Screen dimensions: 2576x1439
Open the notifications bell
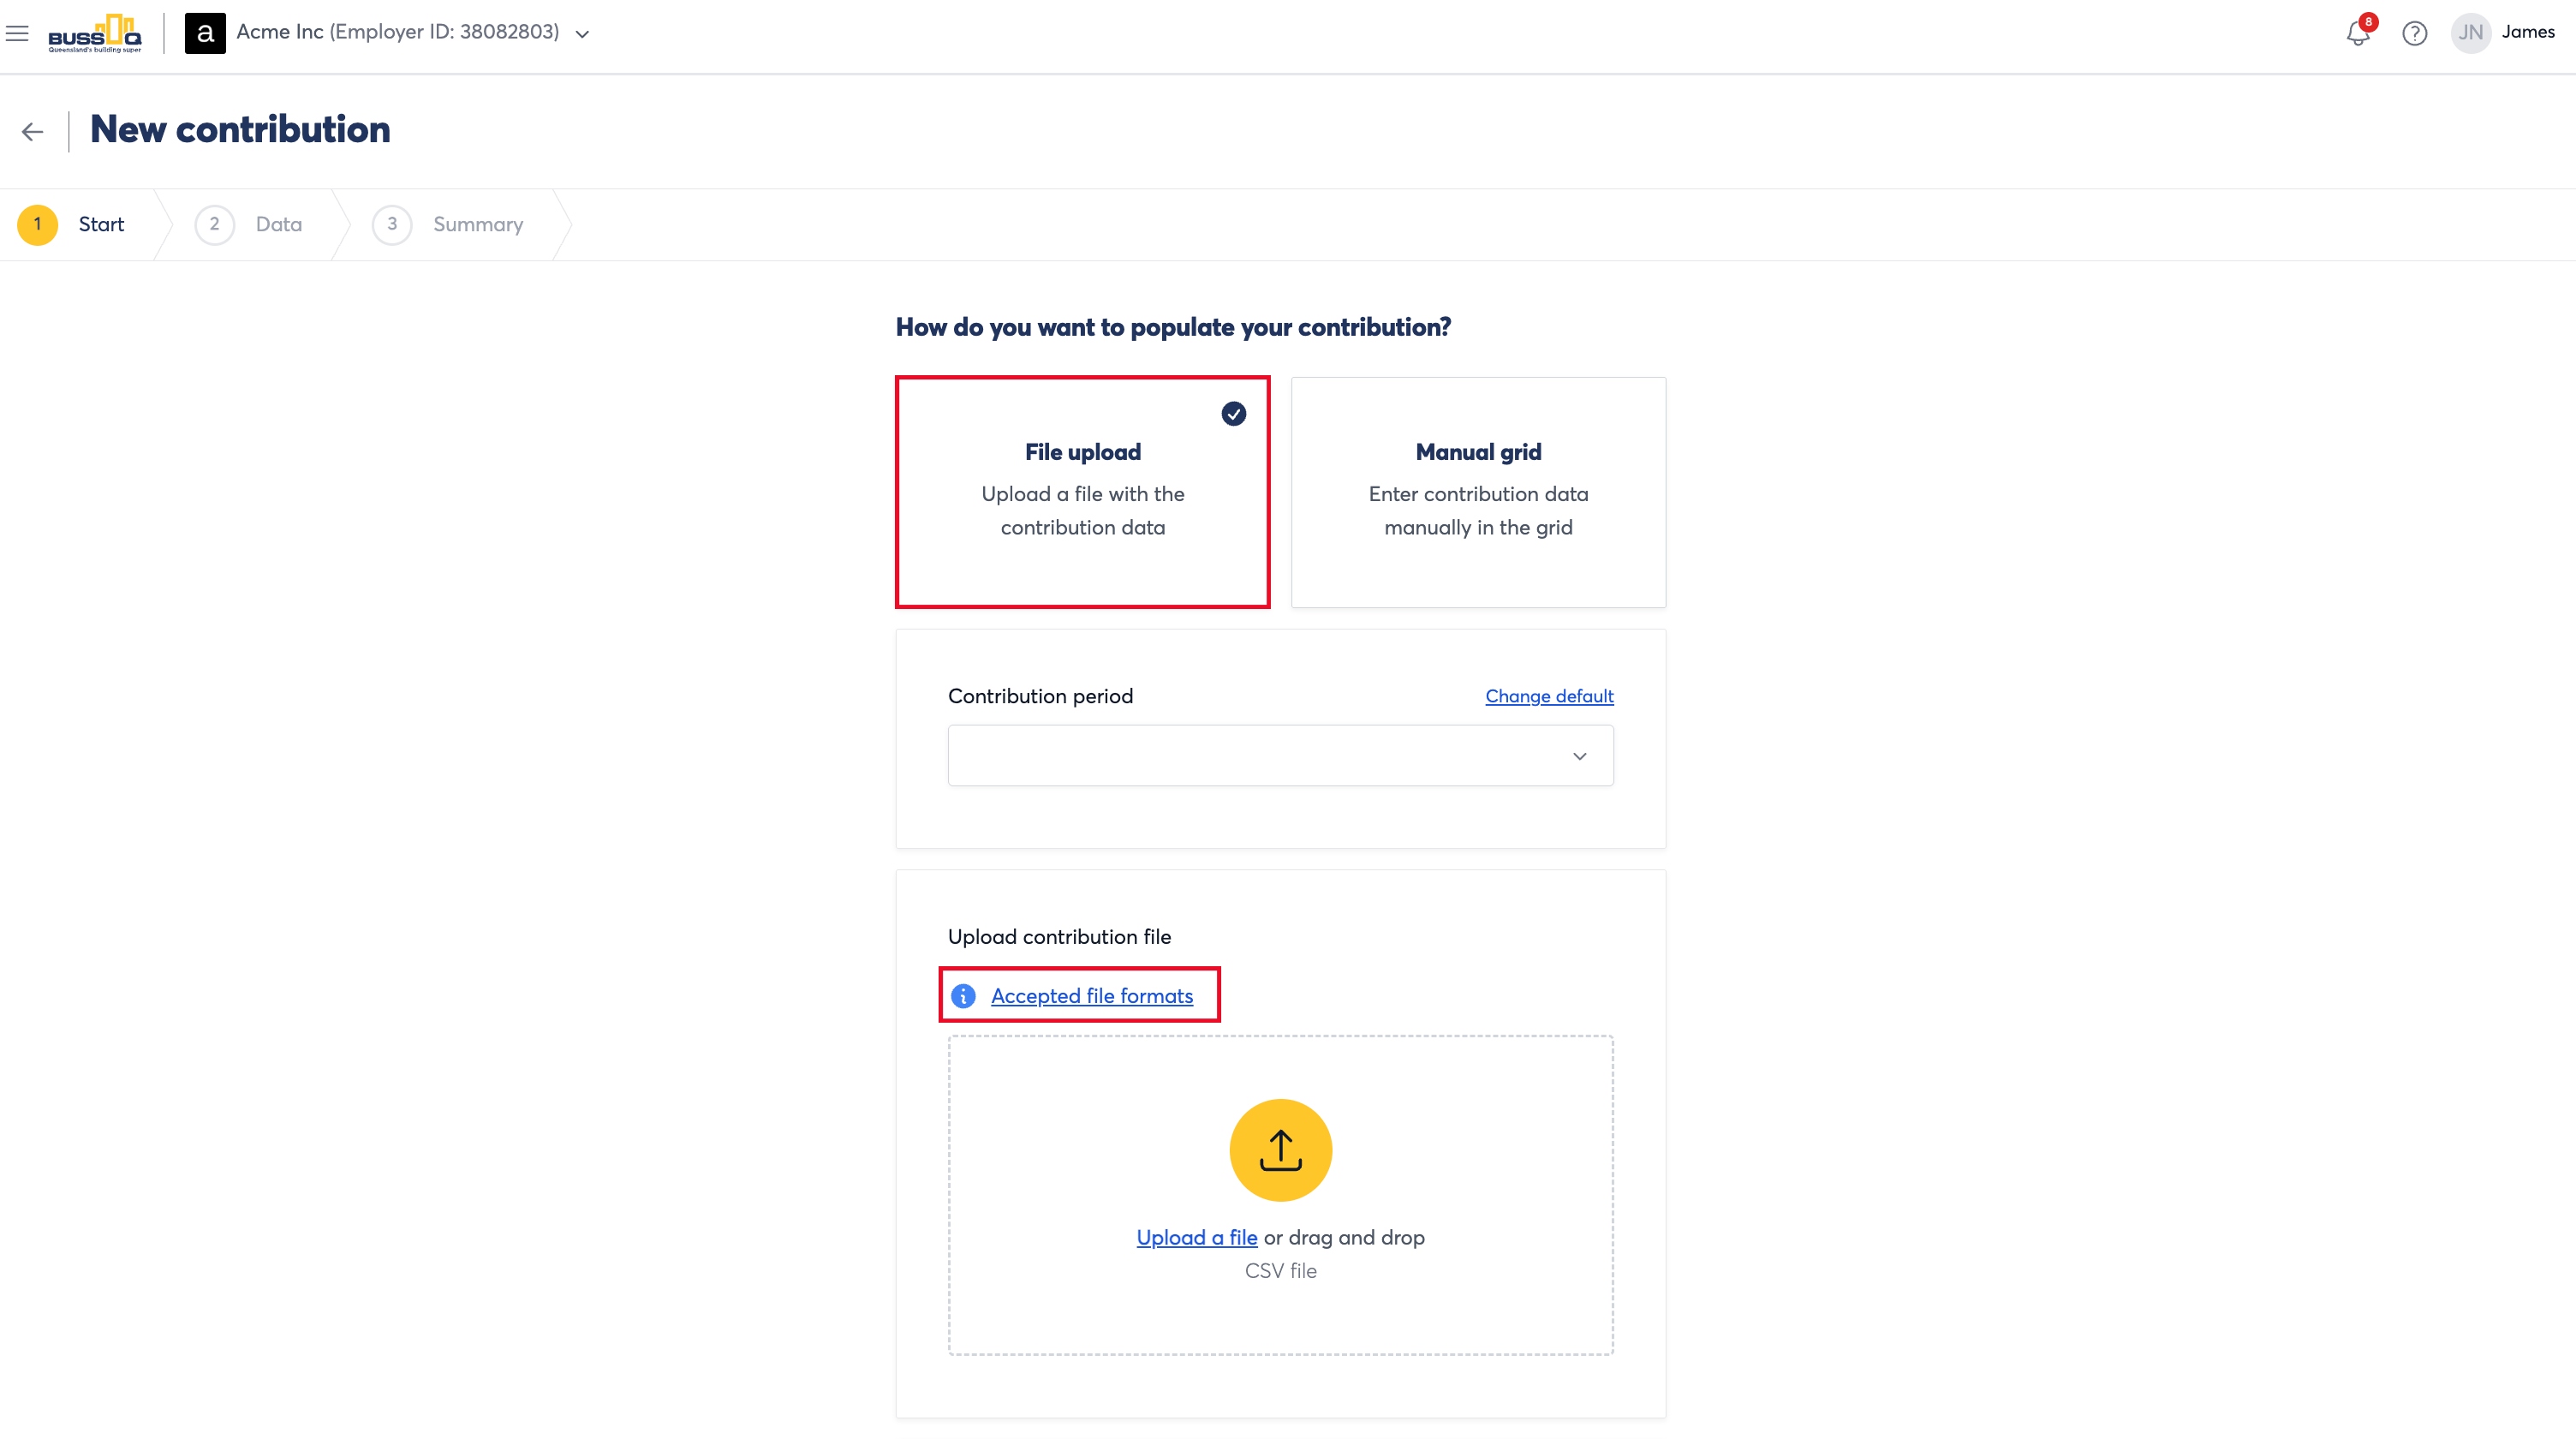2358,33
